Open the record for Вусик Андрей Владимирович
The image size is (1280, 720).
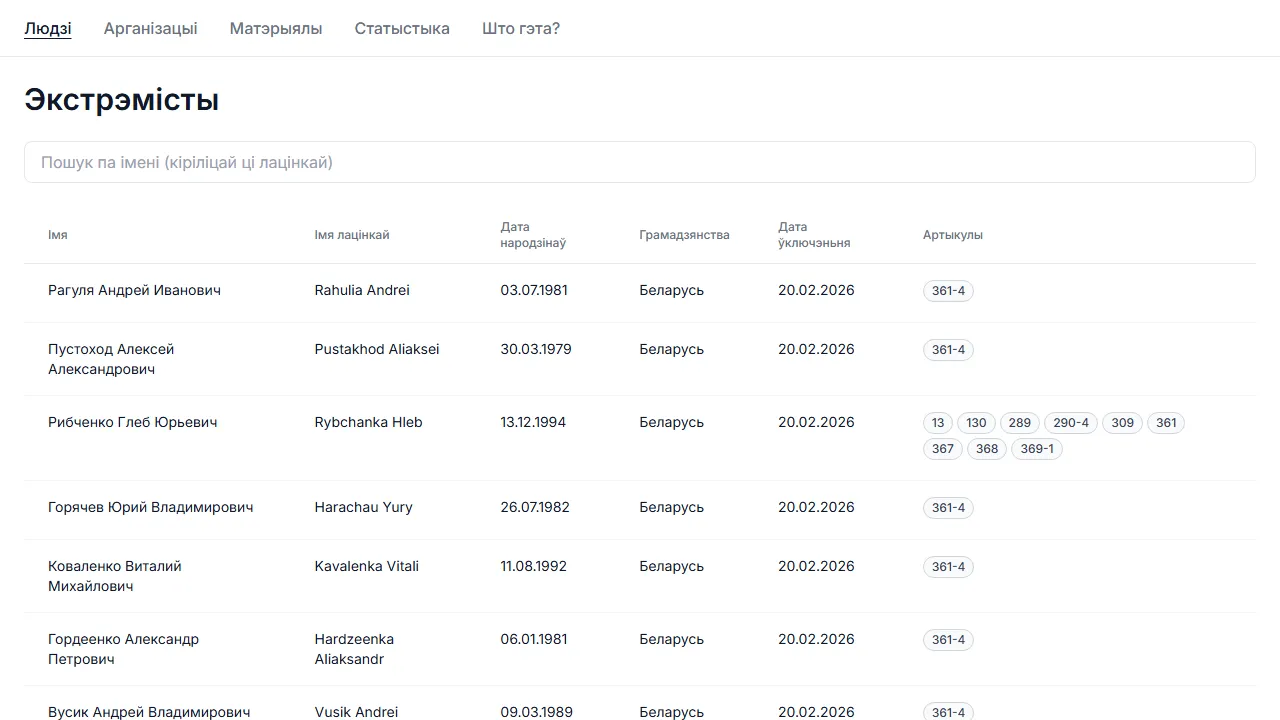[148, 711]
